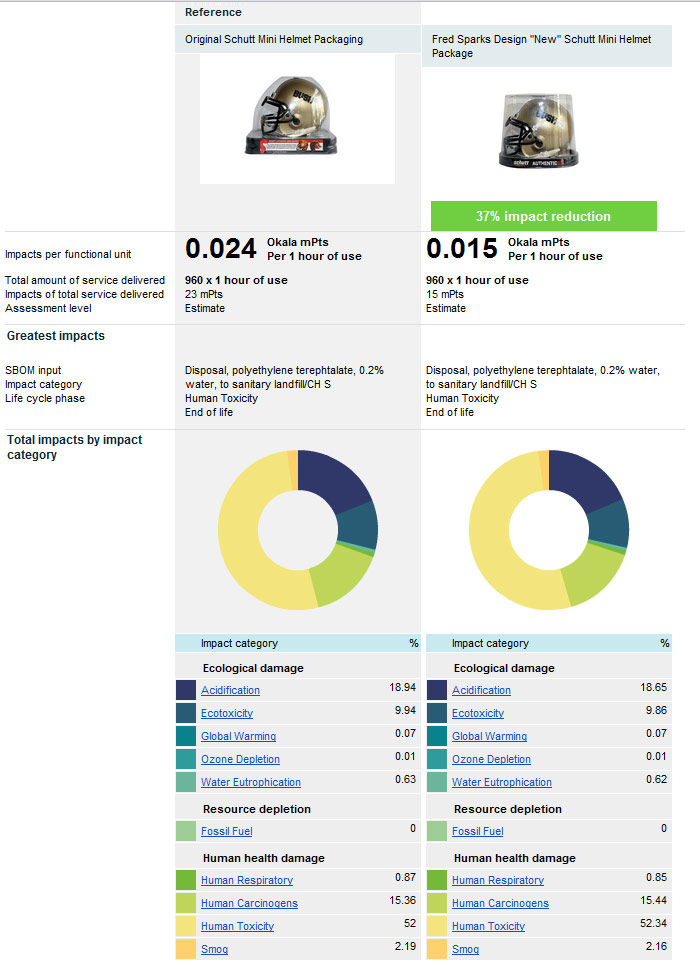Screen dimensions: 700x967
Task: Open Water Eutrophication link in Original packaging column
Action: pos(250,782)
